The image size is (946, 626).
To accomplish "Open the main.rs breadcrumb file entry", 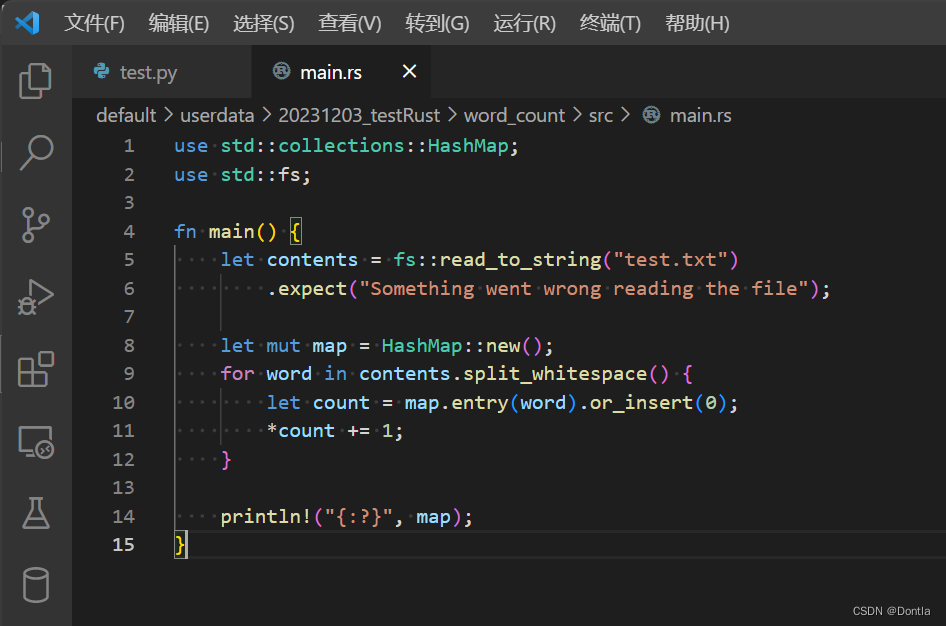I will [x=700, y=115].
